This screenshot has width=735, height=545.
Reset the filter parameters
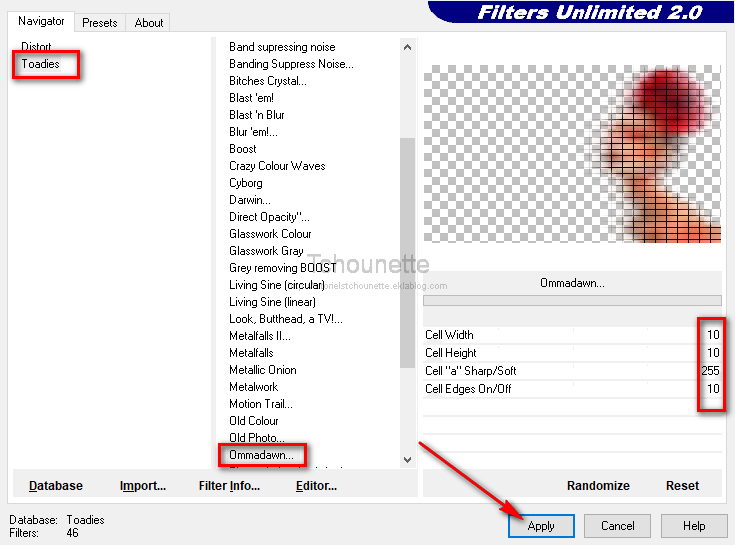(x=682, y=486)
